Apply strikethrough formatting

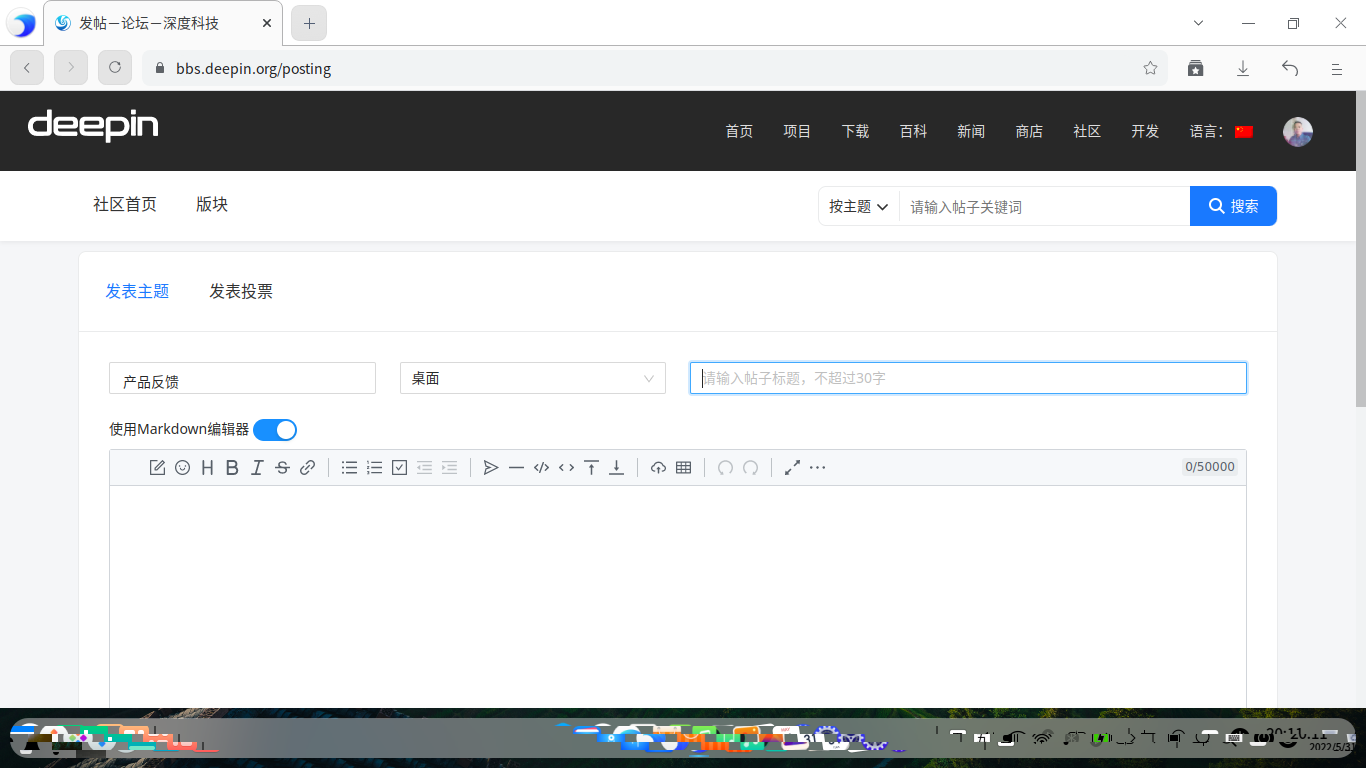point(282,467)
